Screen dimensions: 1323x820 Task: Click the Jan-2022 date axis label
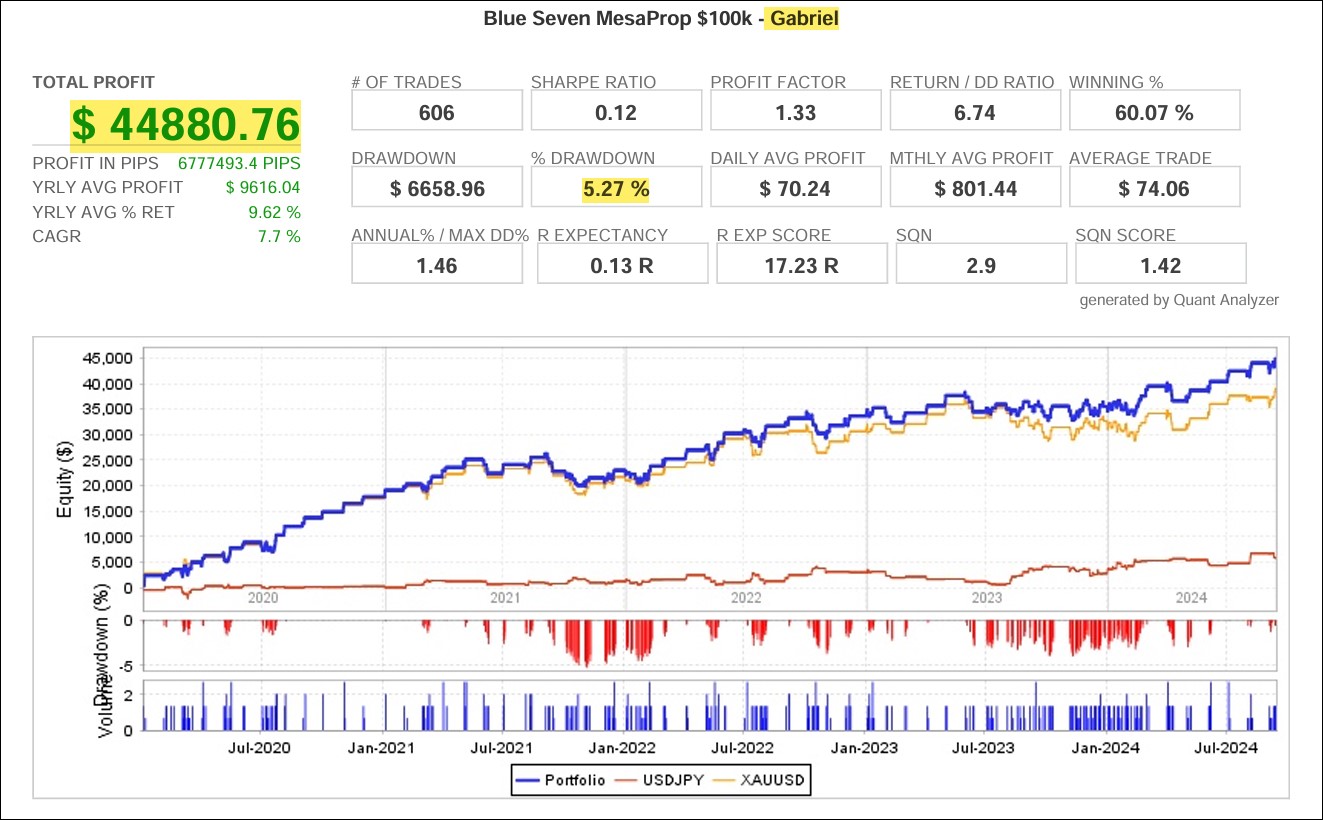[624, 747]
